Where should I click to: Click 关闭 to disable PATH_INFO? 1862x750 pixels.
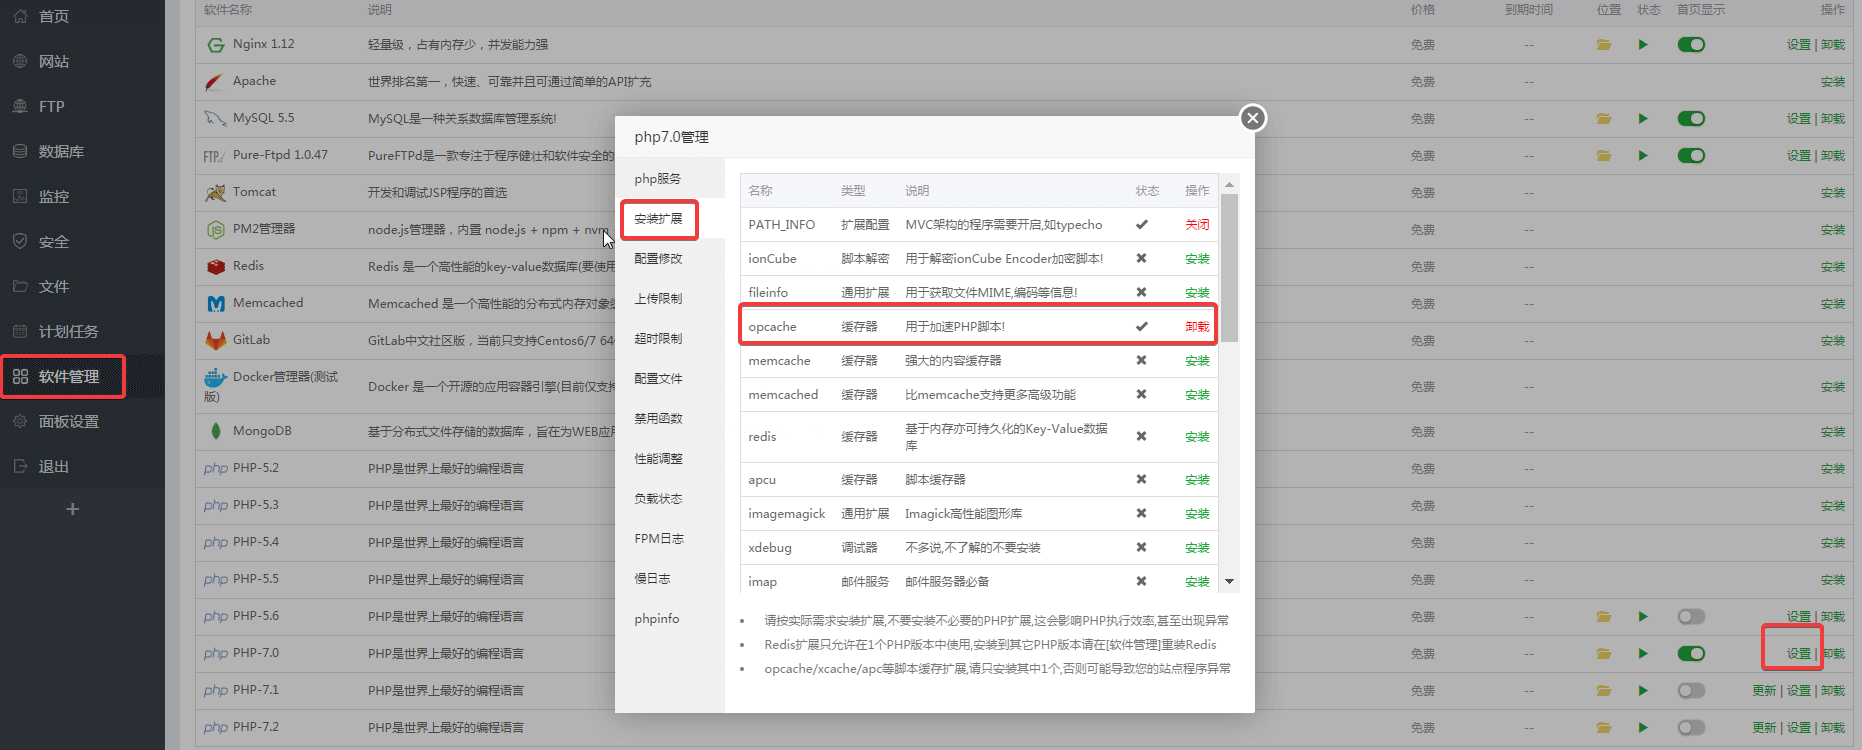pos(1197,225)
